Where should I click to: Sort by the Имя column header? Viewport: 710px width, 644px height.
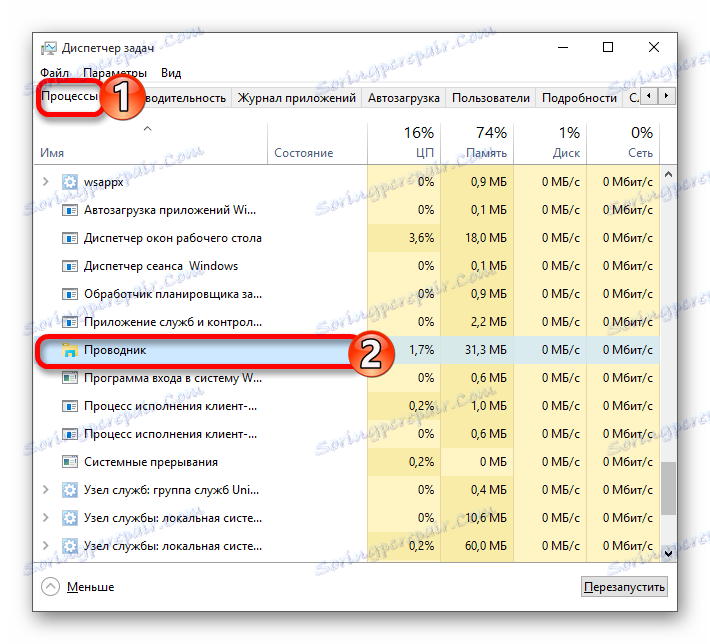click(52, 153)
